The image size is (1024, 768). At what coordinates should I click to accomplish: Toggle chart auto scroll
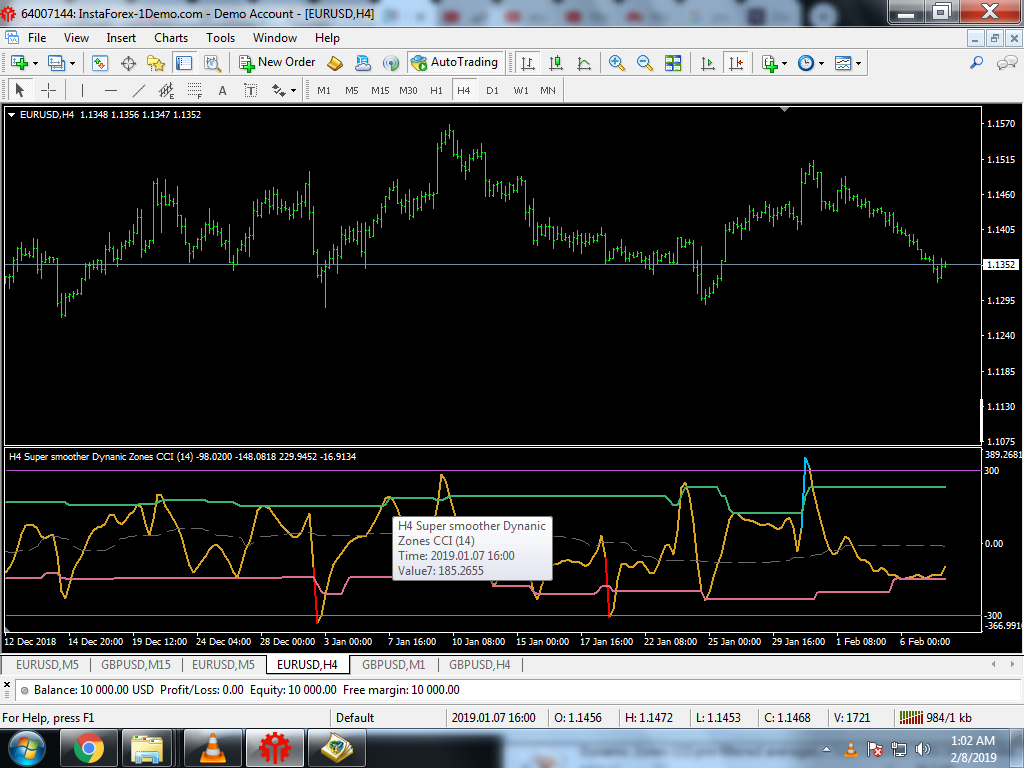708,62
